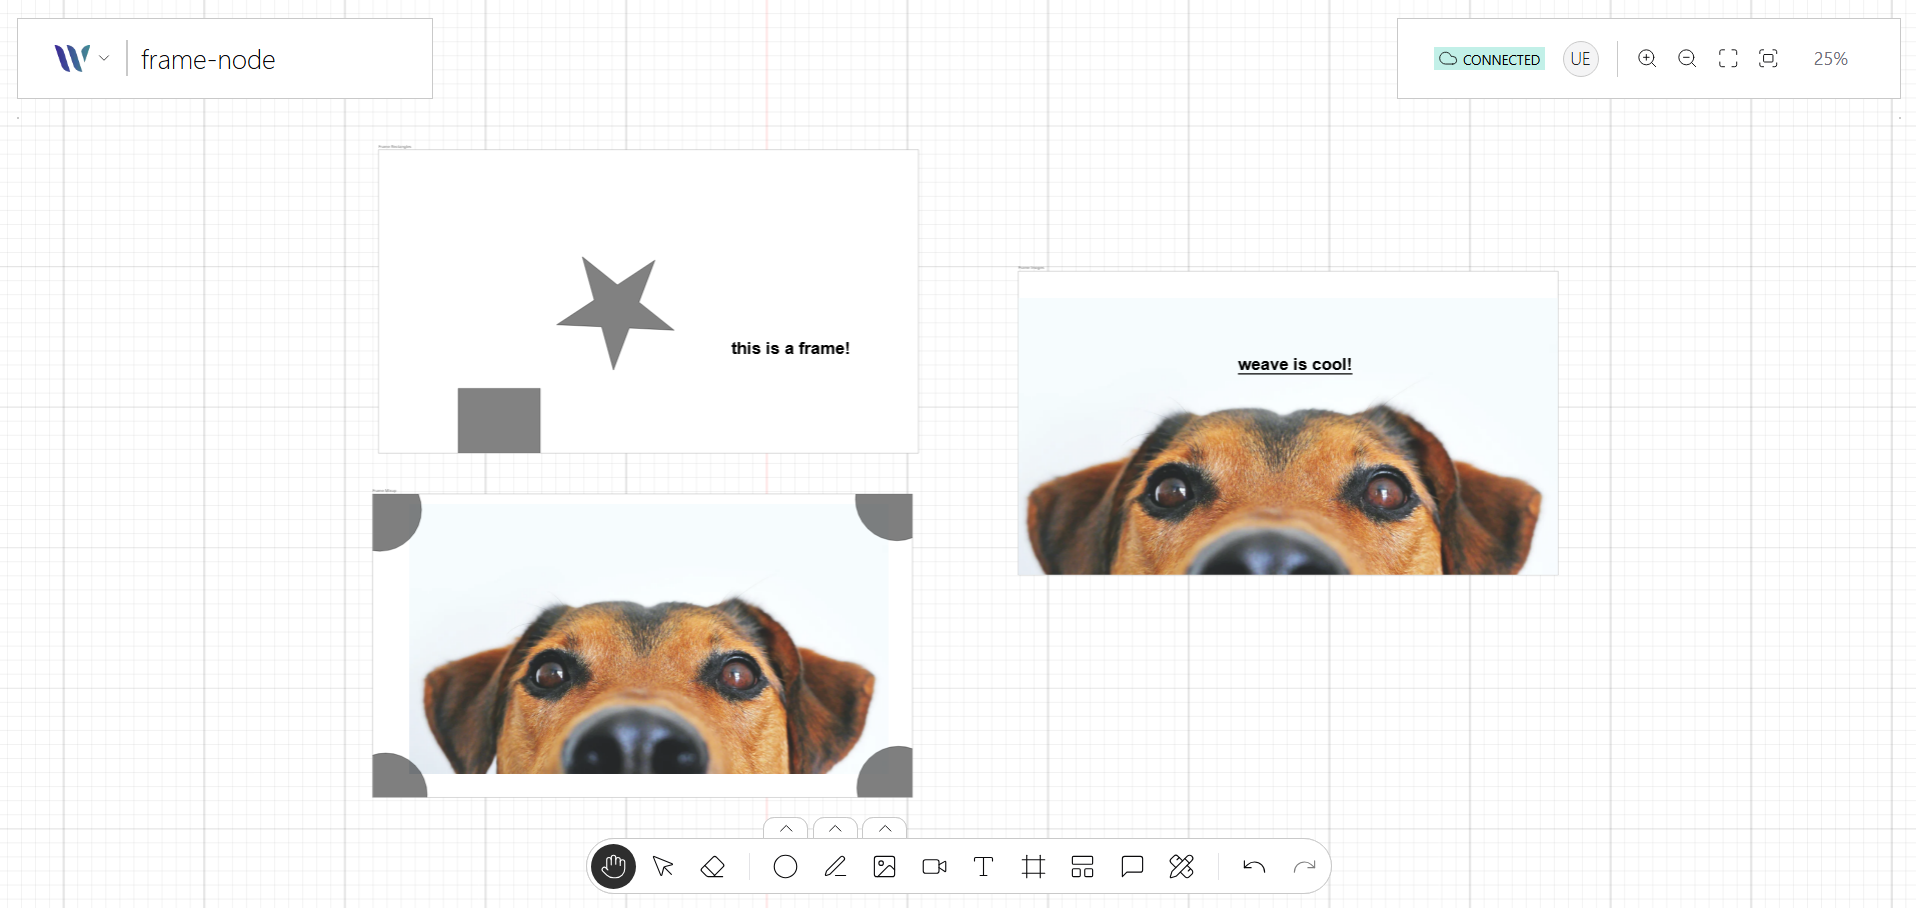Activate the eraser tool

point(713,866)
